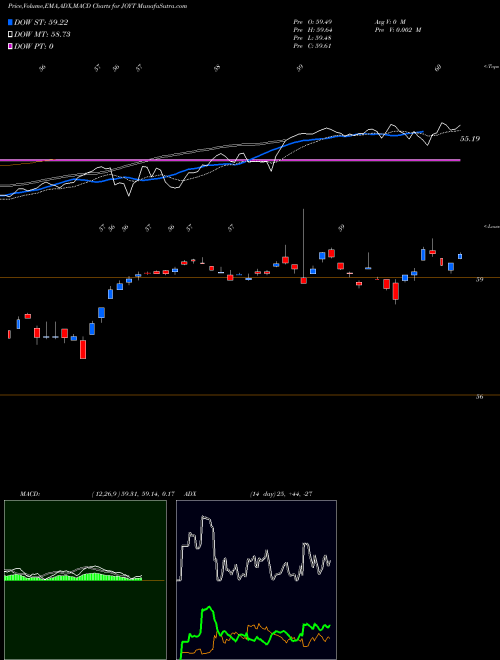Click the horizontal magenta DOW PT line
Screen dimensions: 500x660
(x=230, y=160)
